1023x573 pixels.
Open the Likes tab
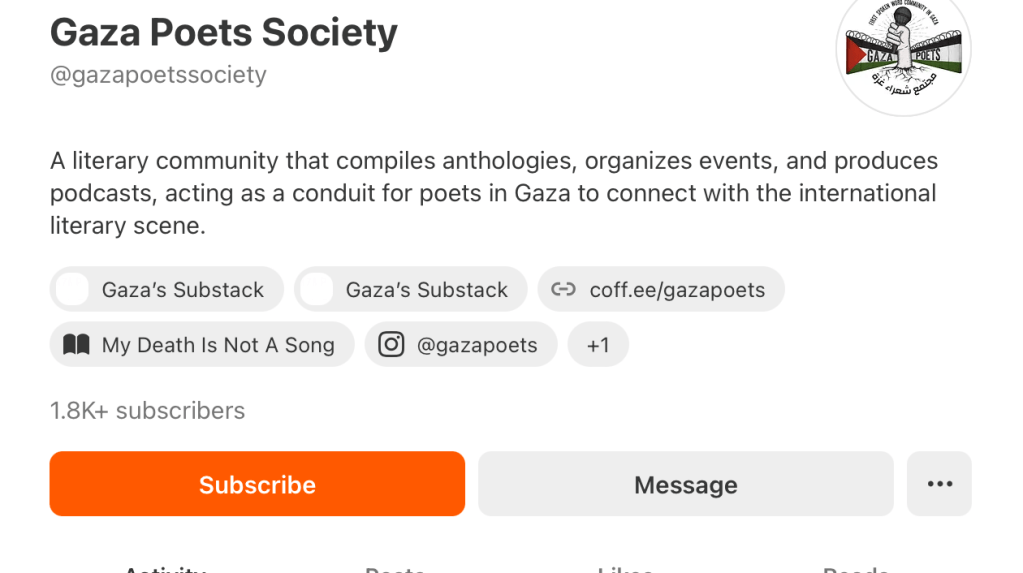point(625,569)
